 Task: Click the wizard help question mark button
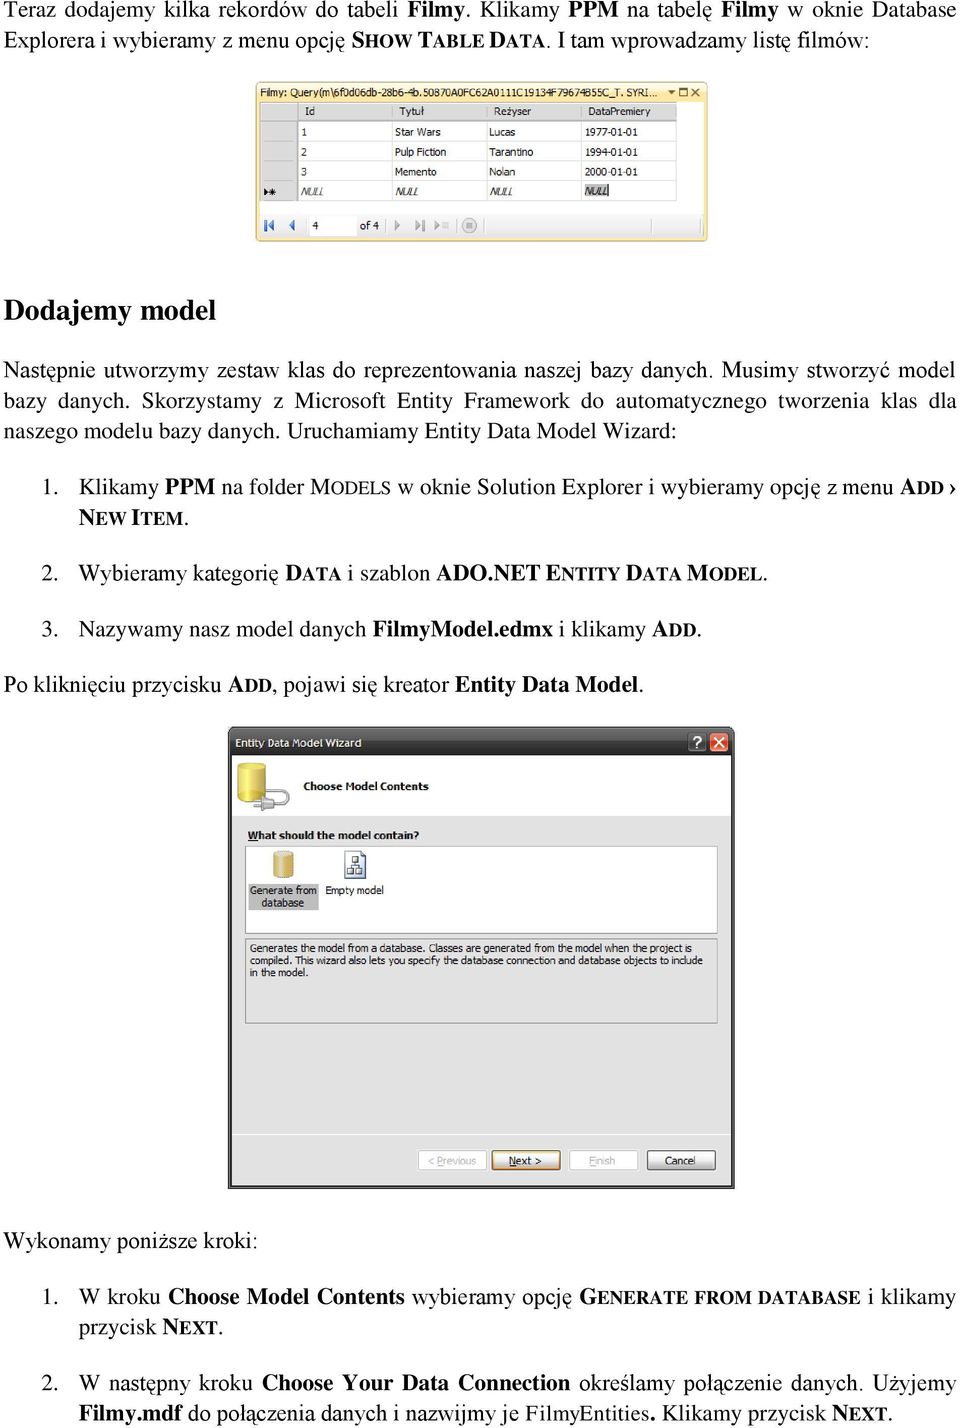[x=697, y=742]
